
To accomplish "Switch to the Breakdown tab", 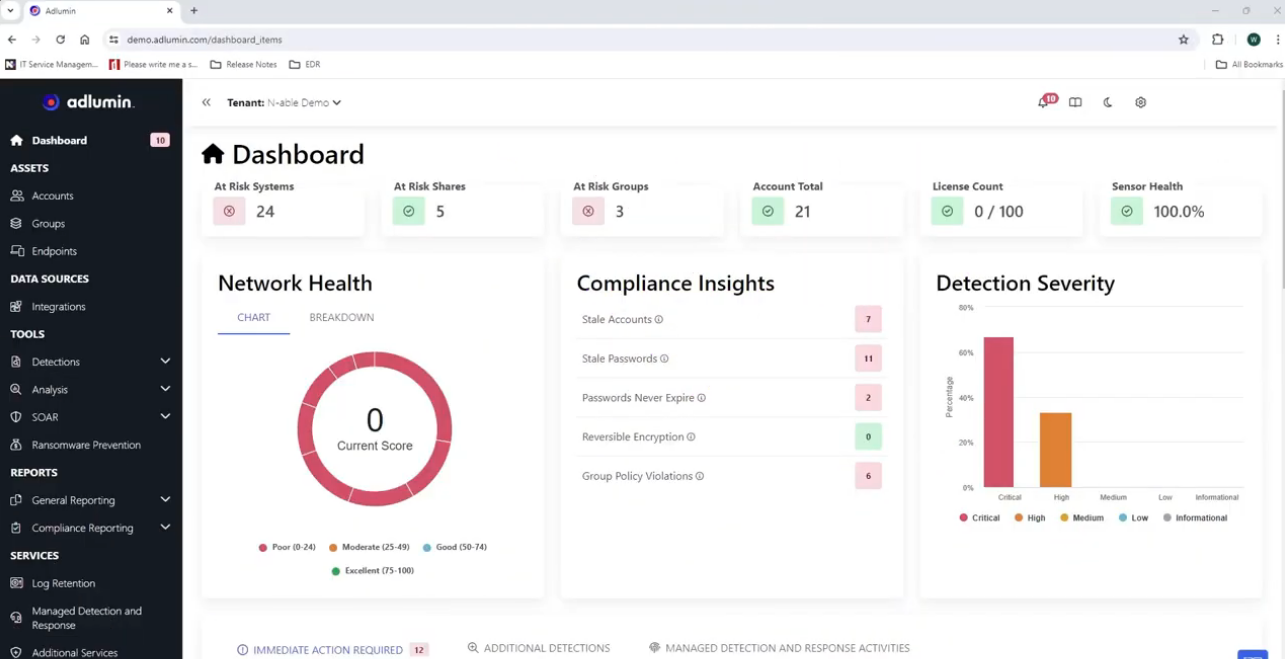I will click(x=341, y=318).
